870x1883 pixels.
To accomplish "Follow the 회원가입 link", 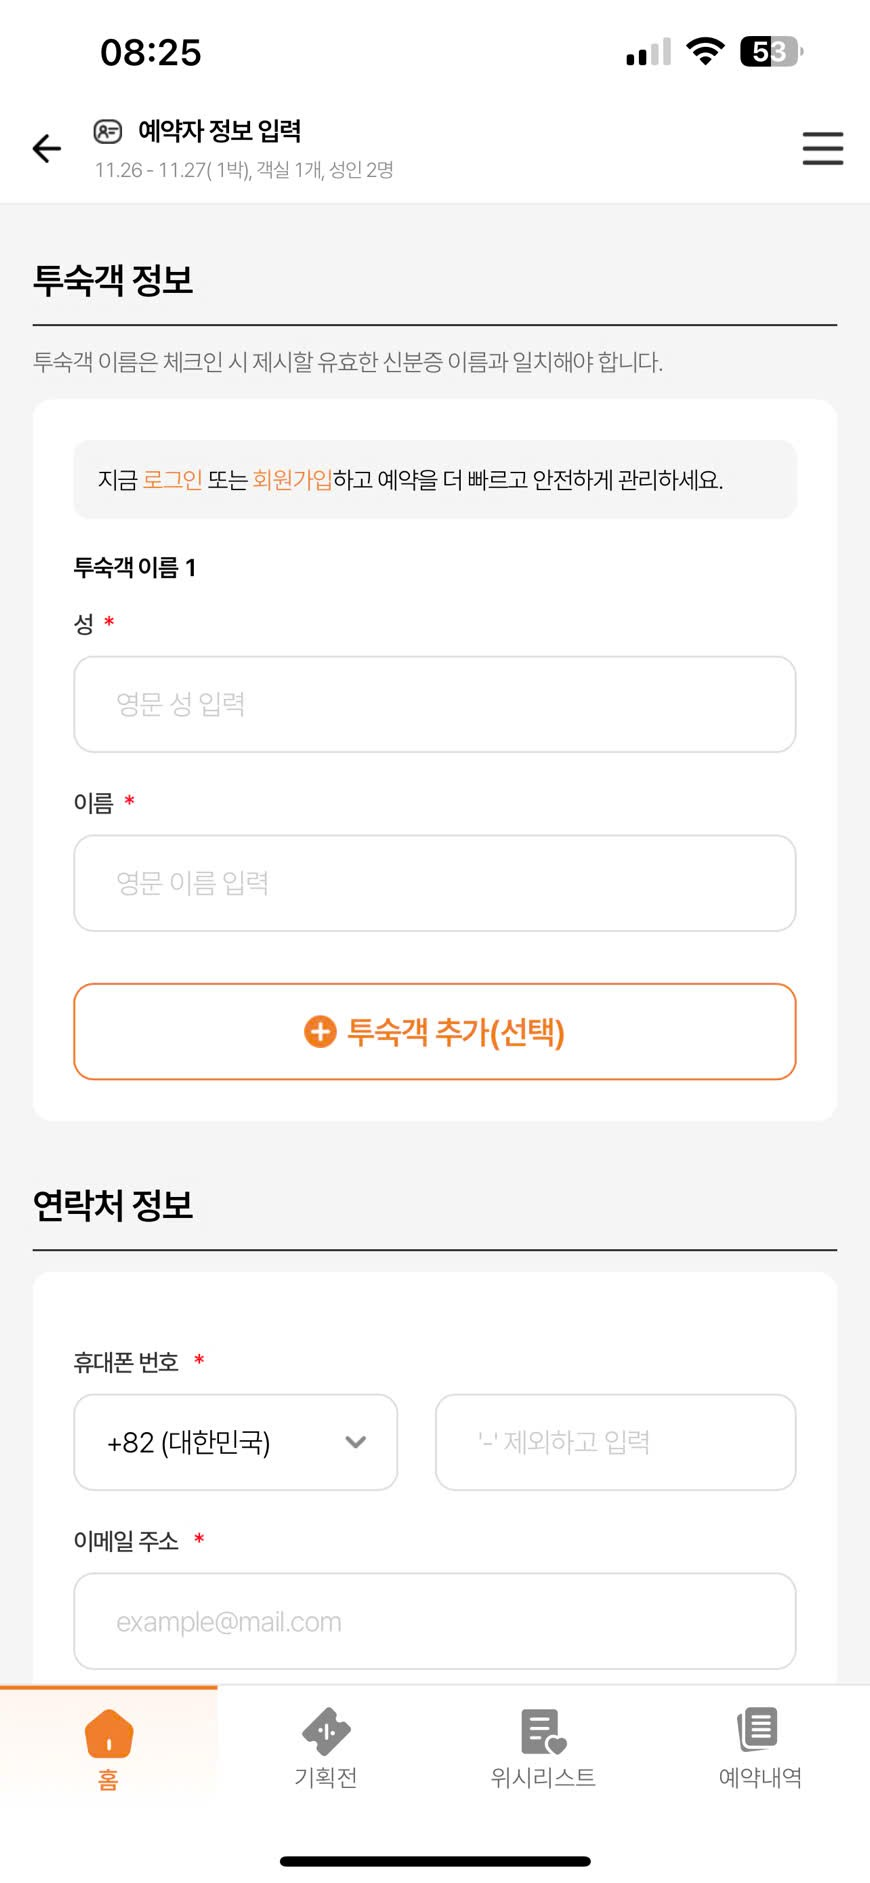I will pos(292,480).
